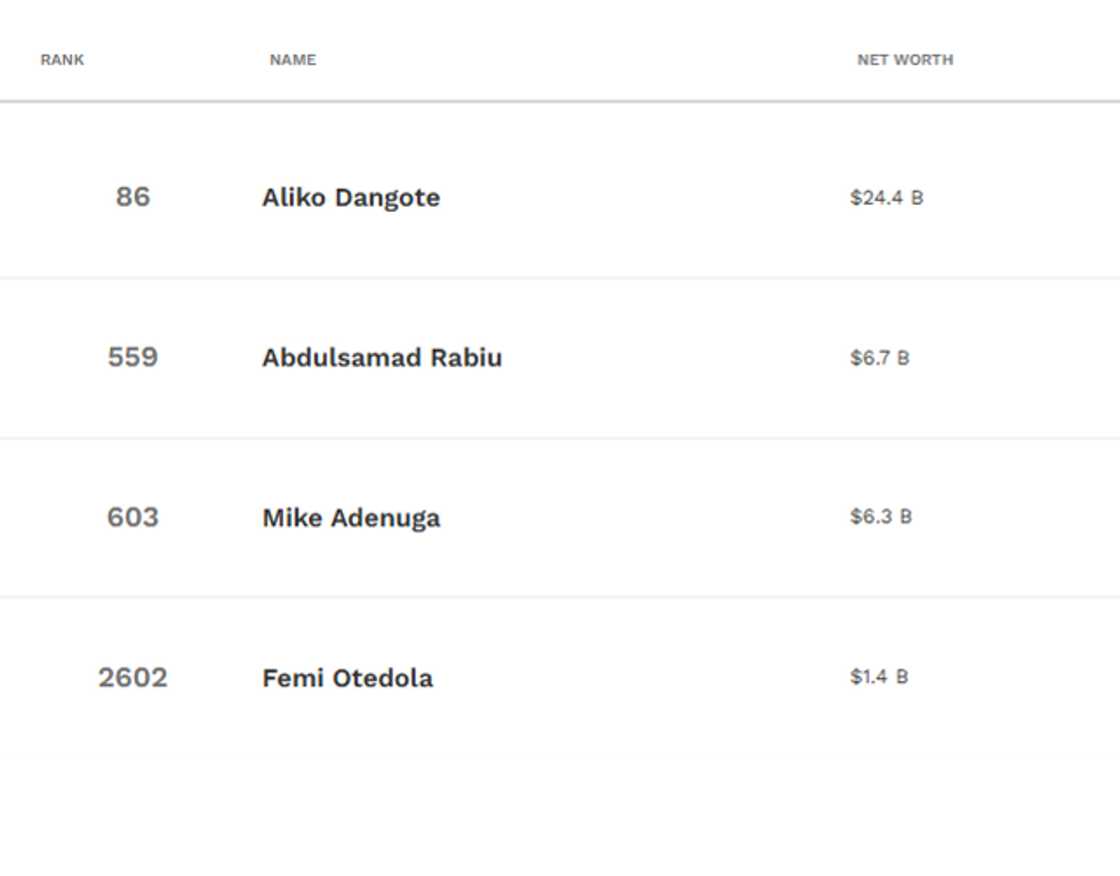Screen dimensions: 1120x876
Task: Open Abdulsamad Rabiu's name link
Action: coord(382,358)
